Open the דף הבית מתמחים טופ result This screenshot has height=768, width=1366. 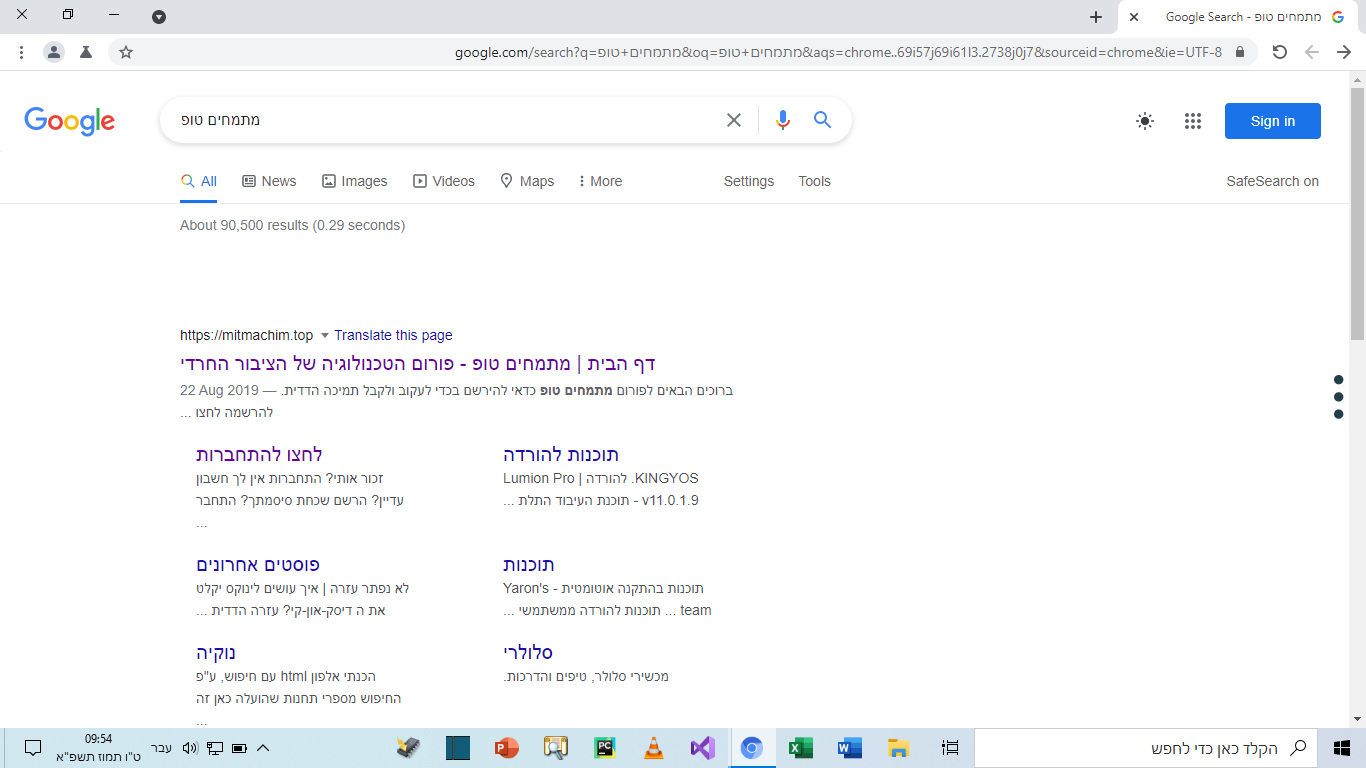[x=418, y=363]
